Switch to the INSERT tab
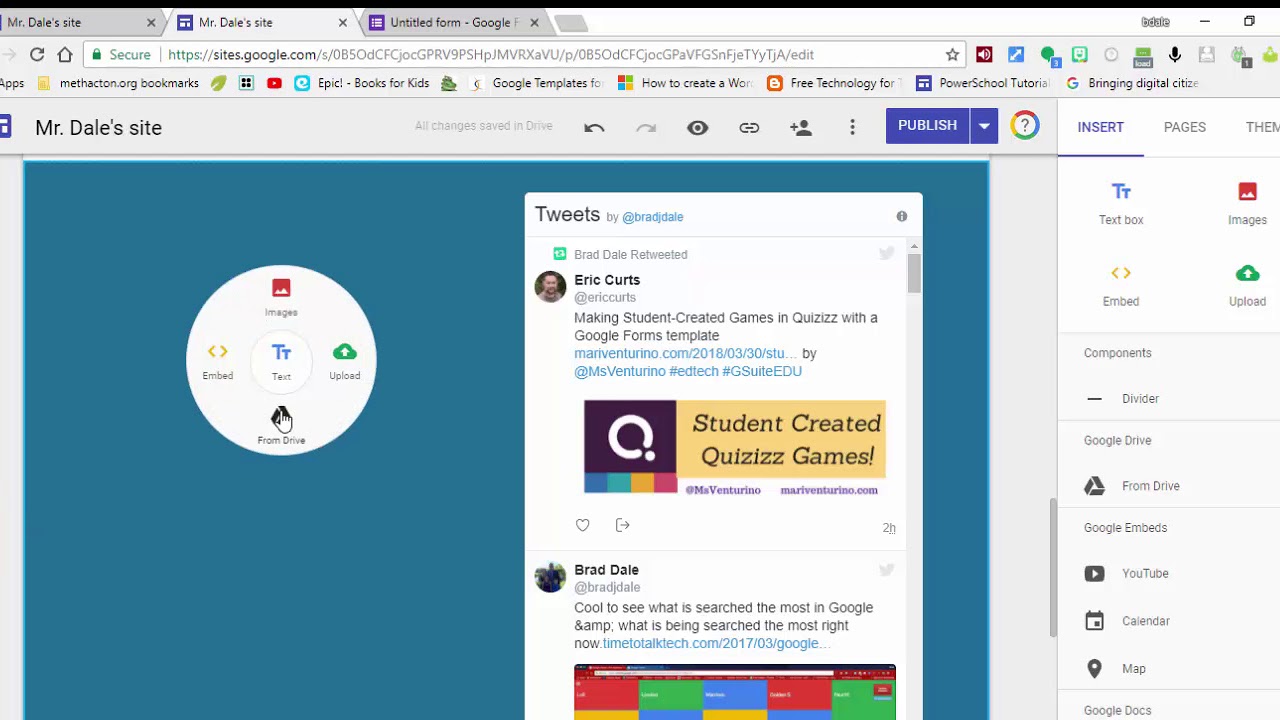1280x720 pixels. tap(1101, 127)
